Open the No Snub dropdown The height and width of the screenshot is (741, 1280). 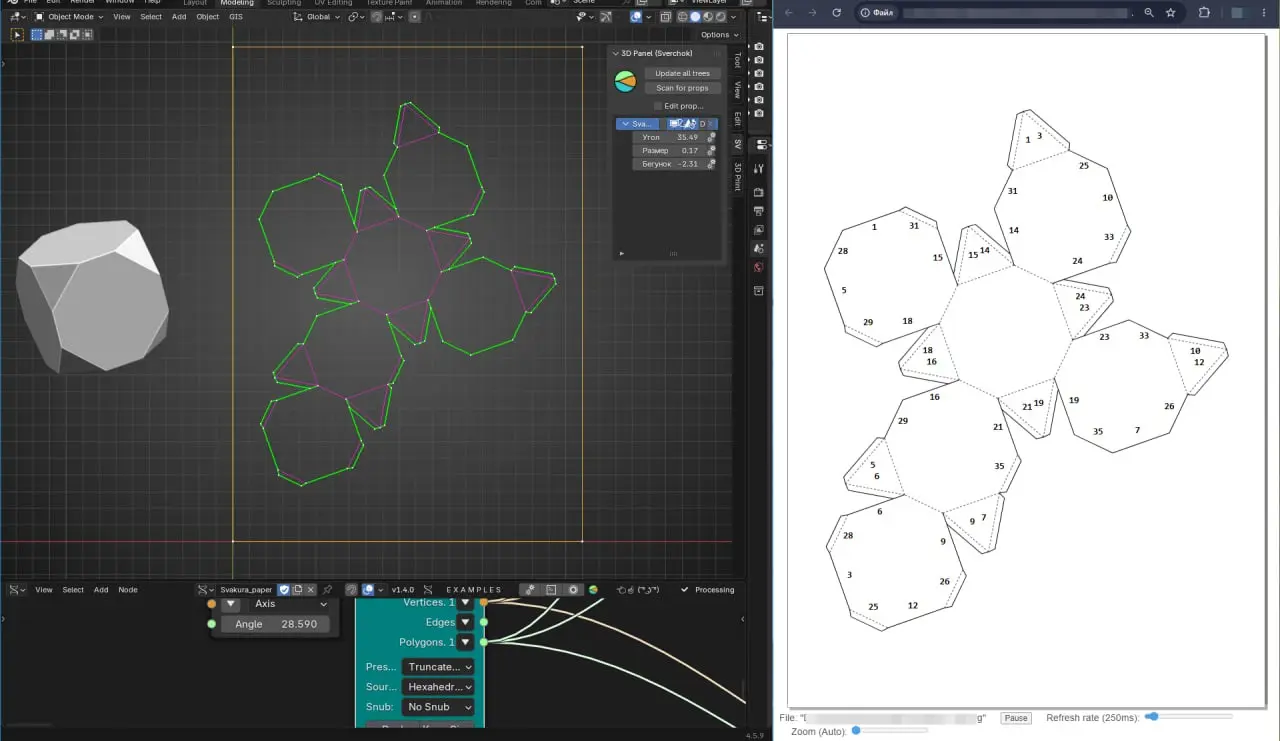pyautogui.click(x=438, y=707)
